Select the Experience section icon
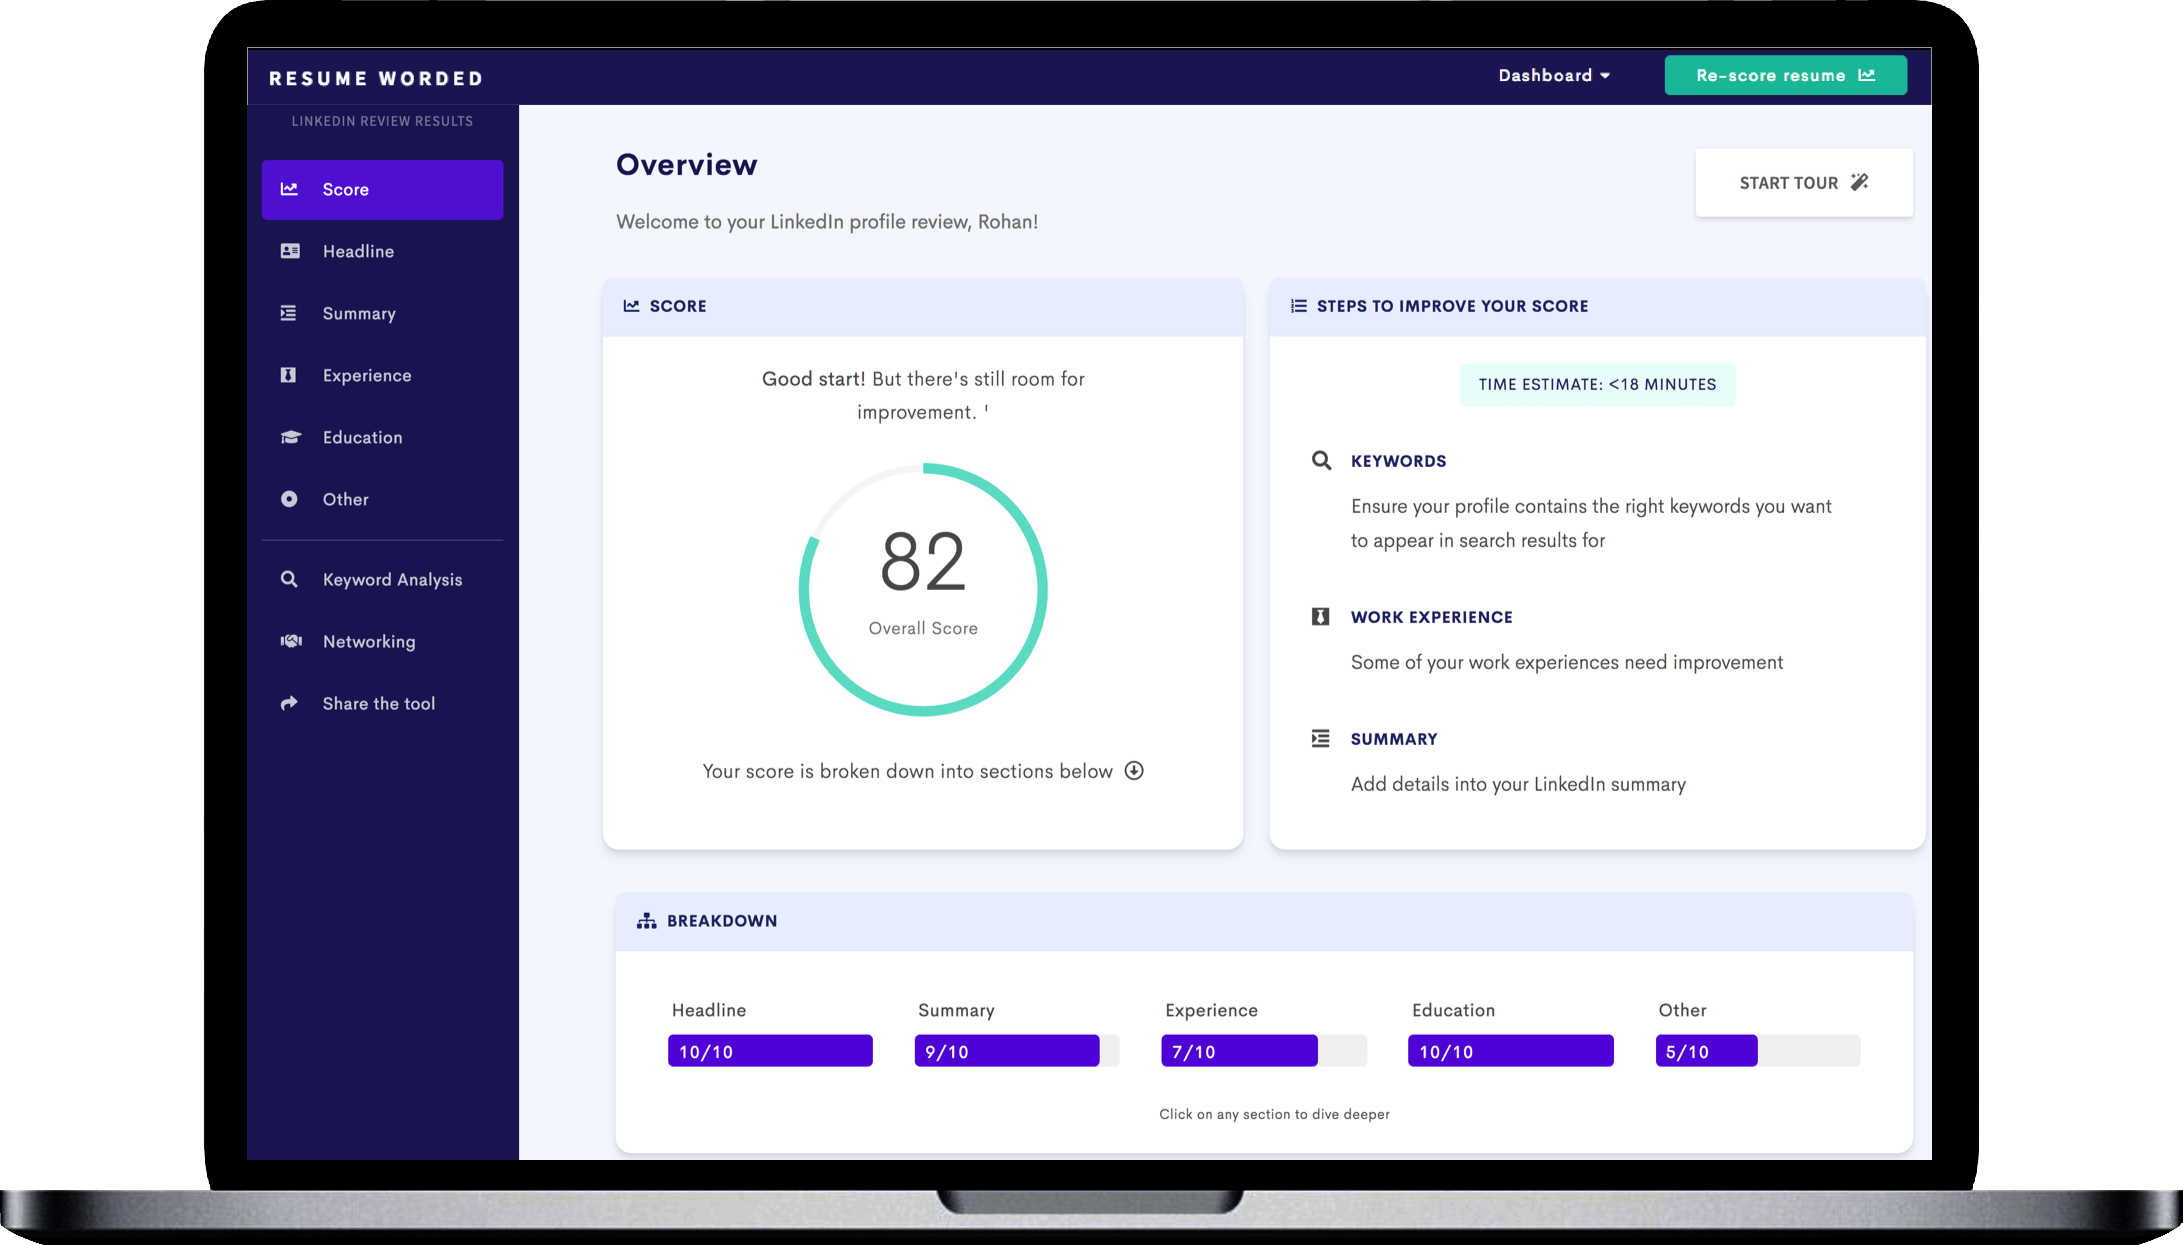2183x1245 pixels. 289,375
